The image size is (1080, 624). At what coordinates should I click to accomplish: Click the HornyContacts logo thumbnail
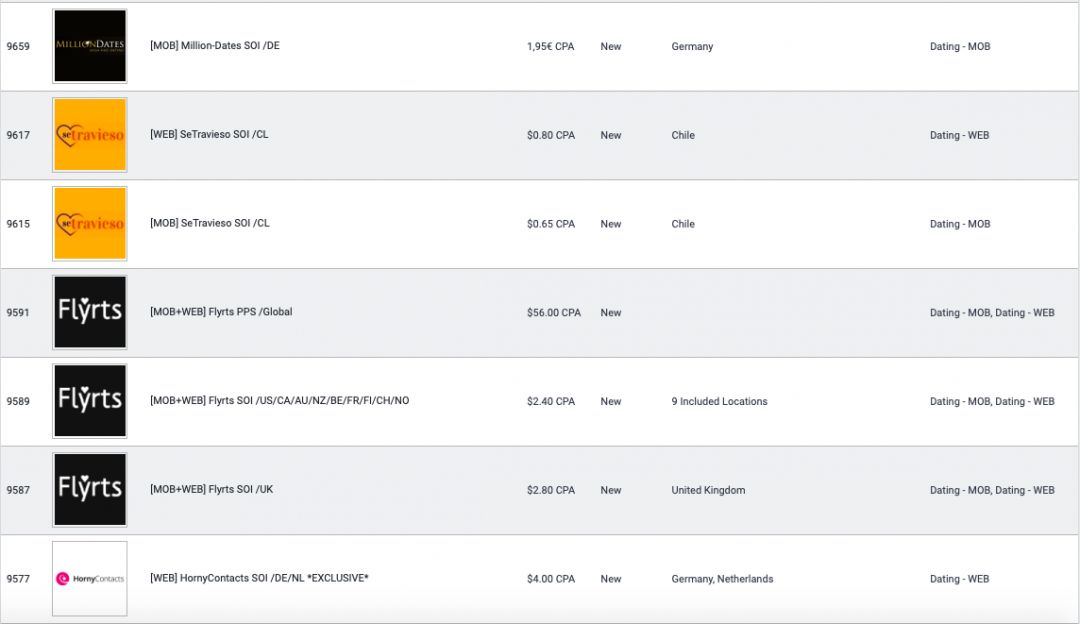pos(90,578)
